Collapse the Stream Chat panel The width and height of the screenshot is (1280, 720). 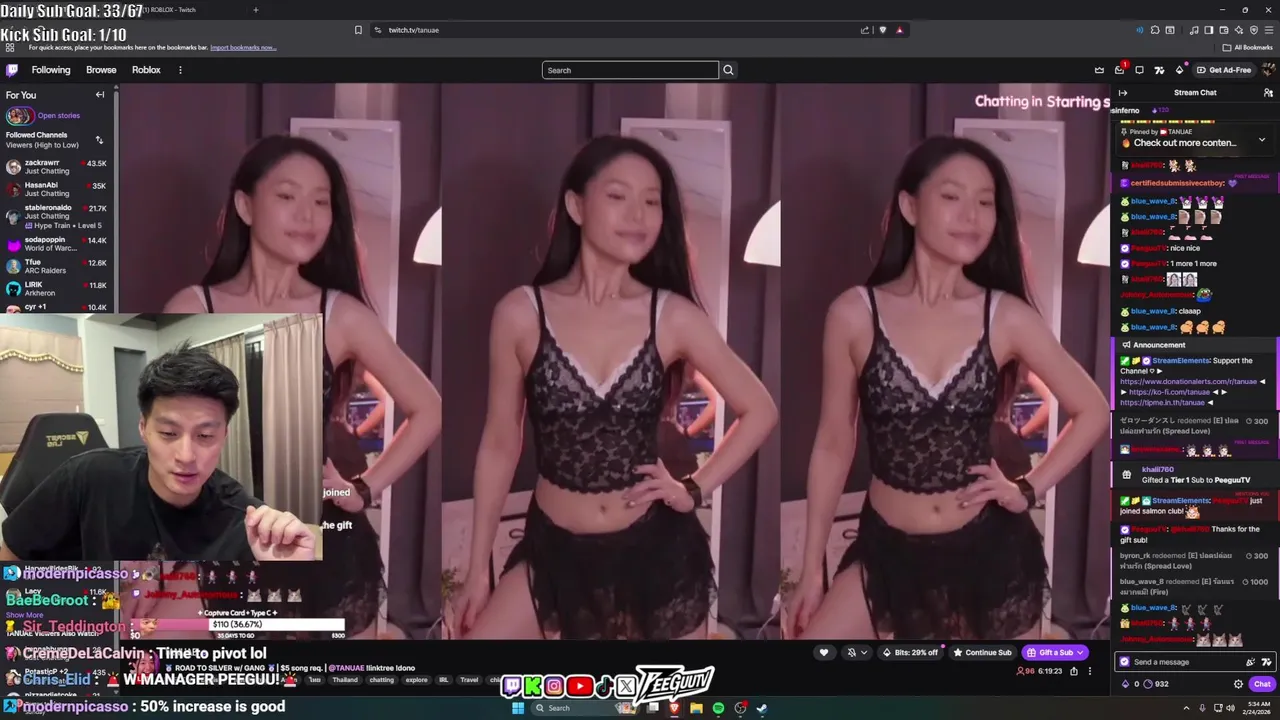1122,93
